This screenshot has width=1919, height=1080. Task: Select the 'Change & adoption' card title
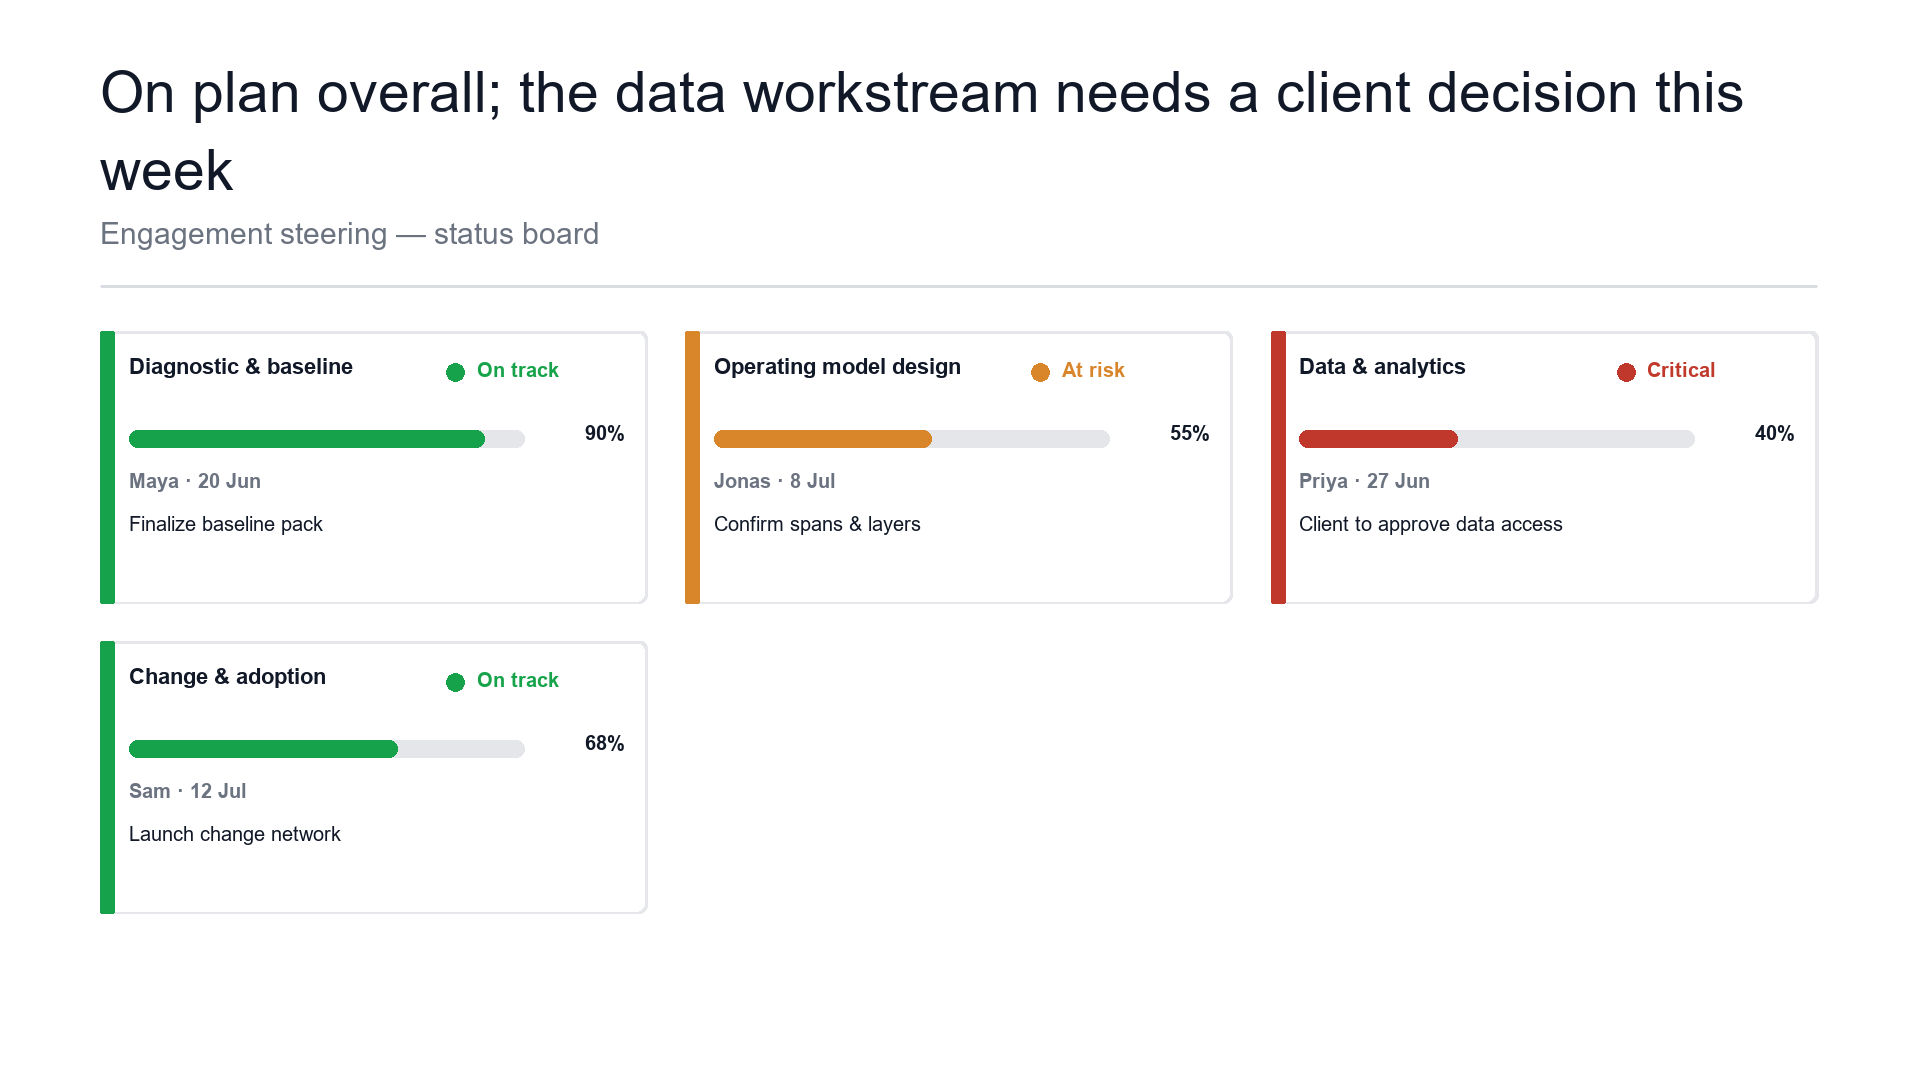point(227,677)
